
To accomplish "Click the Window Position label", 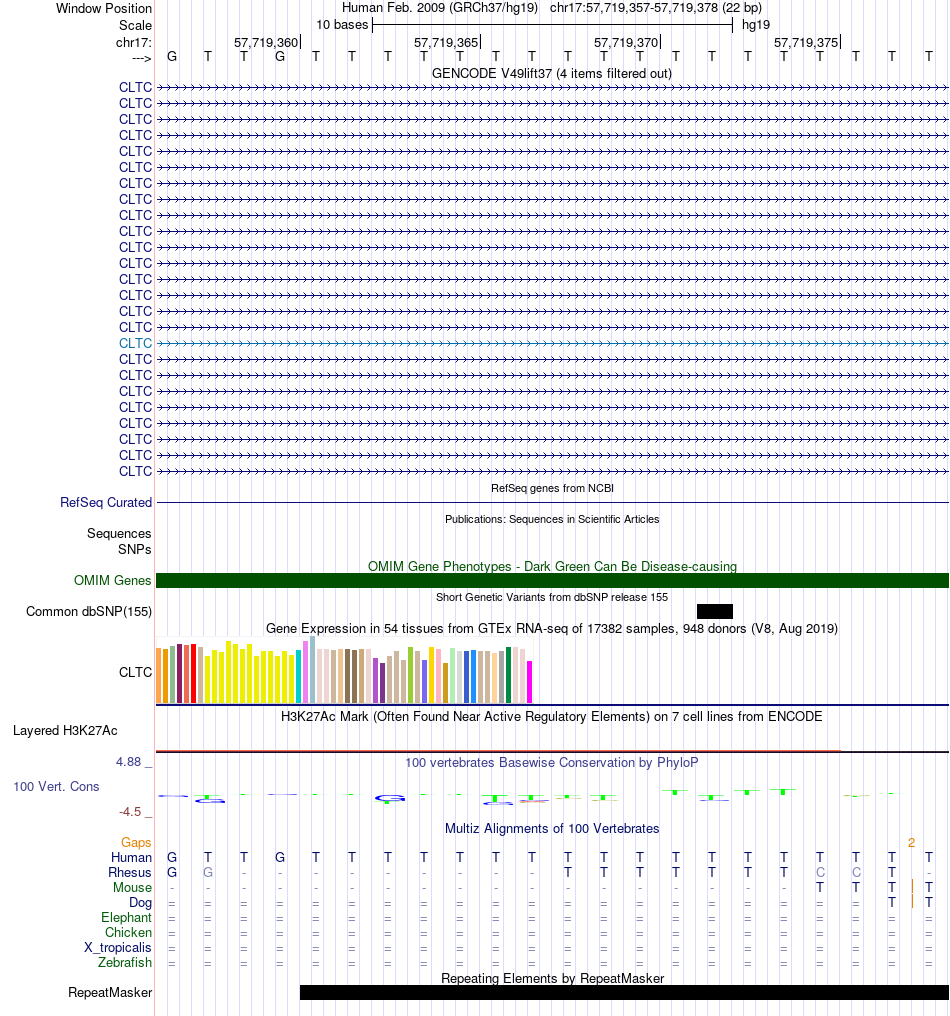I will (x=104, y=8).
